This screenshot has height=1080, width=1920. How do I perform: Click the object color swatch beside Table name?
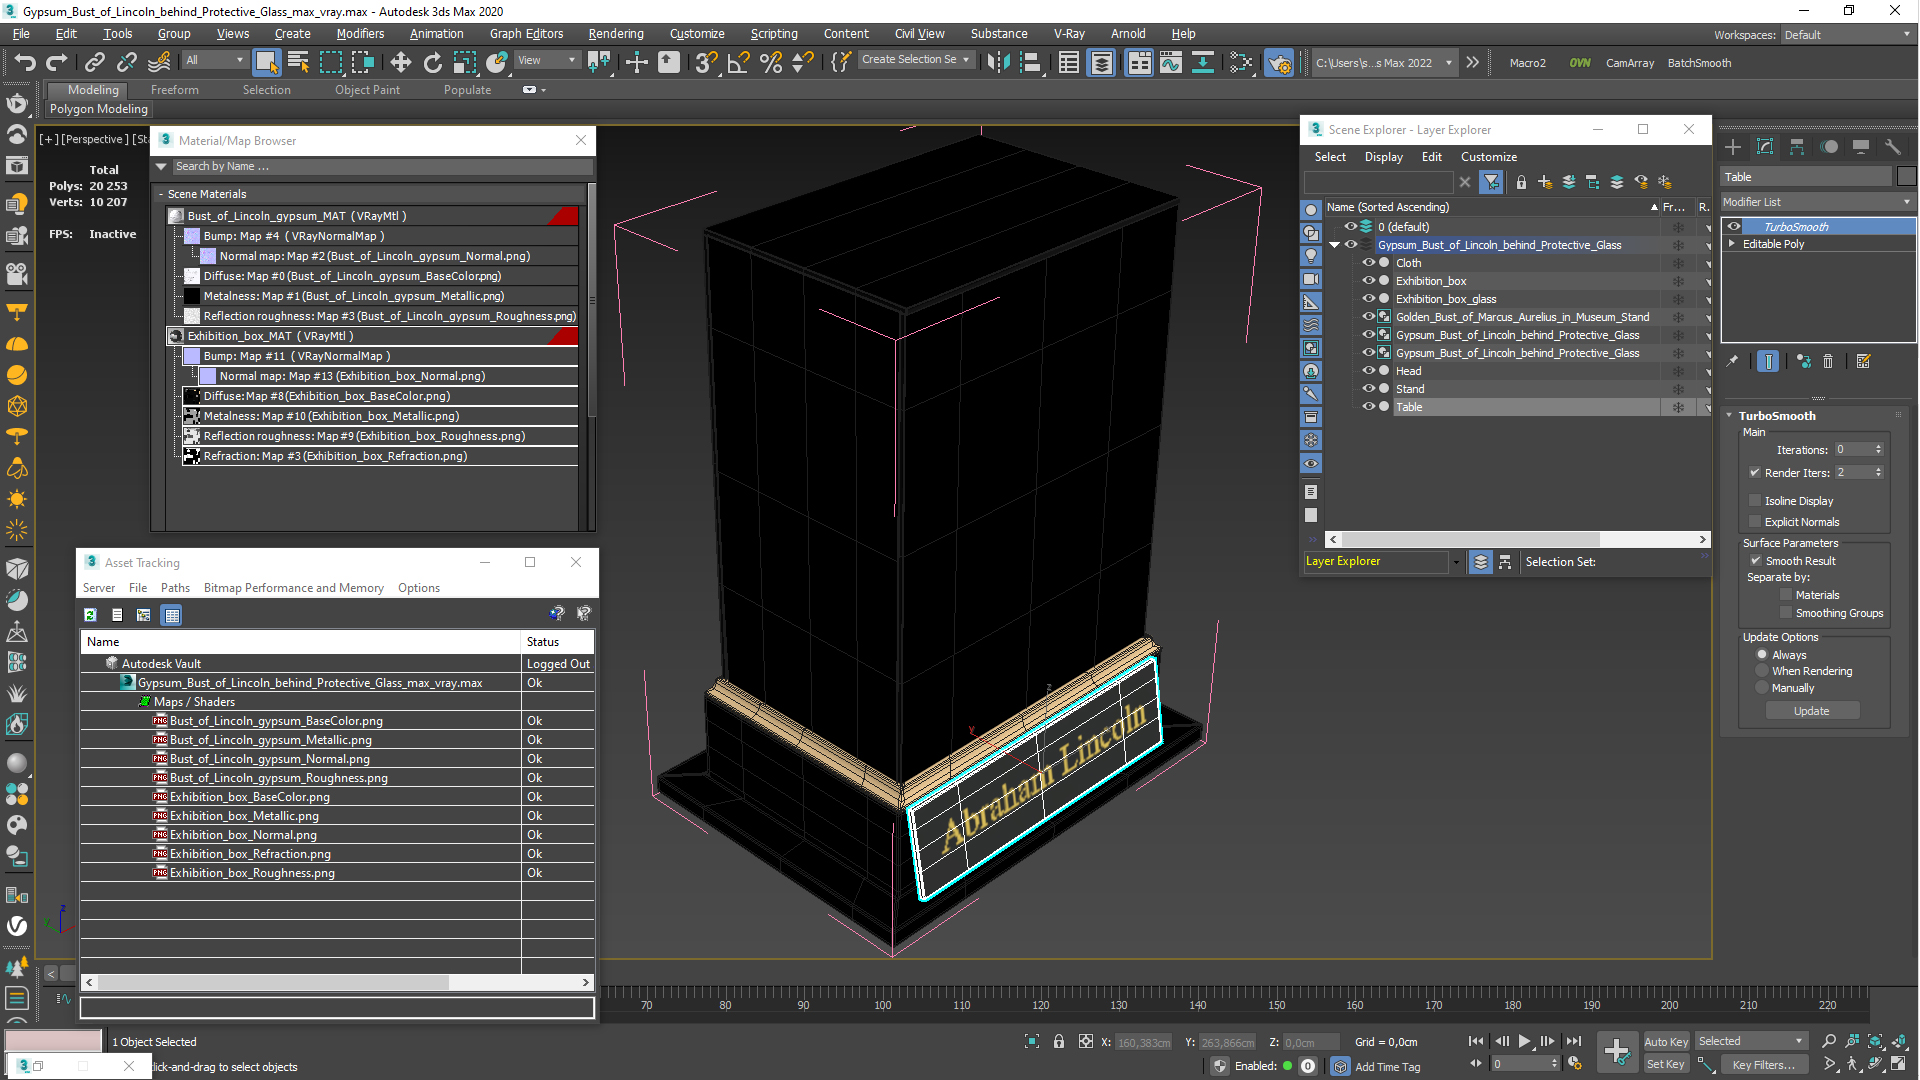(1906, 177)
